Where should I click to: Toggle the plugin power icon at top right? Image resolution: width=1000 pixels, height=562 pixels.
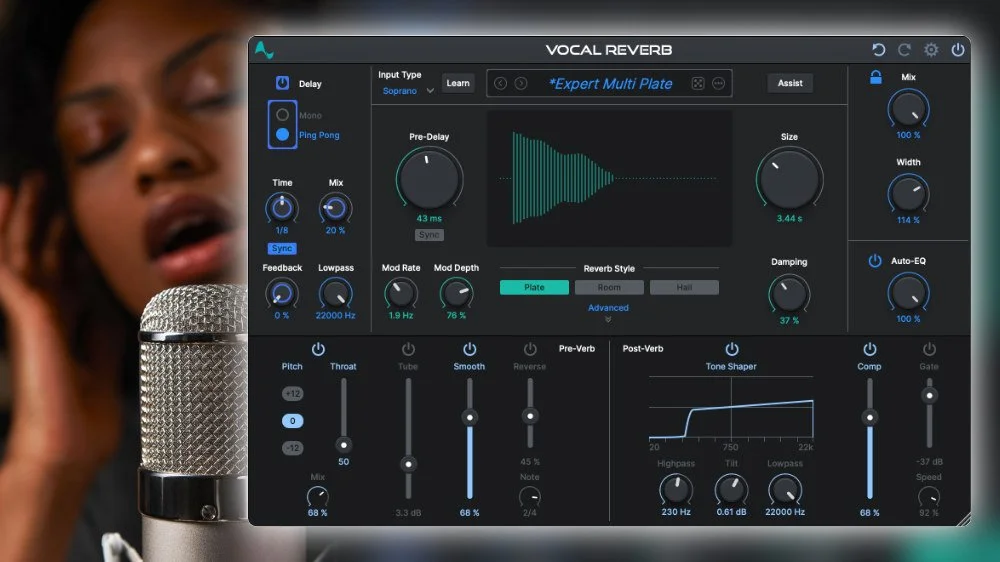pyautogui.click(x=958, y=50)
